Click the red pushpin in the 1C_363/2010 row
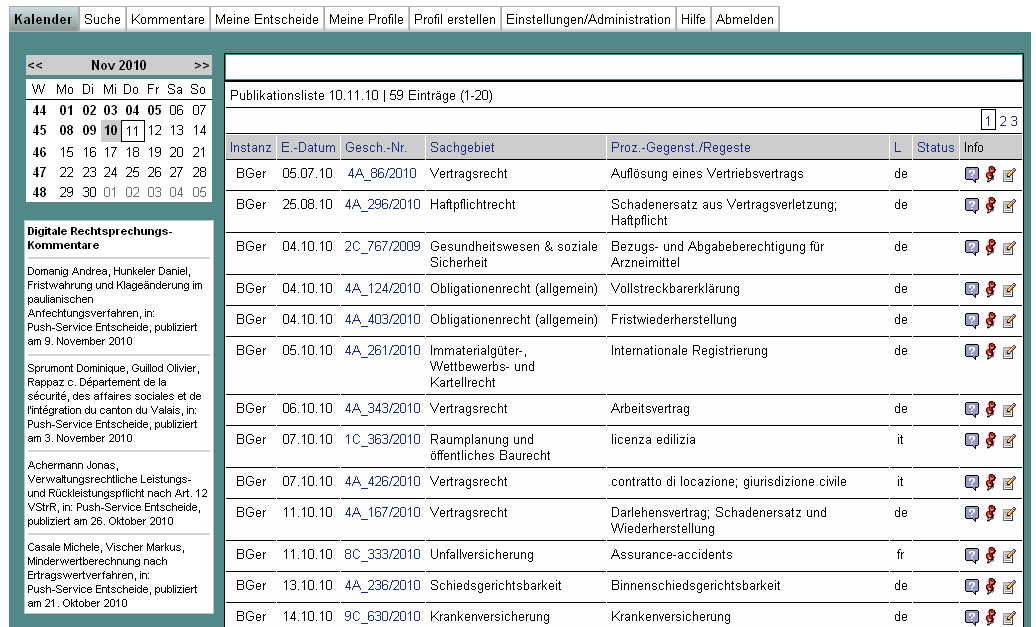 click(x=990, y=439)
